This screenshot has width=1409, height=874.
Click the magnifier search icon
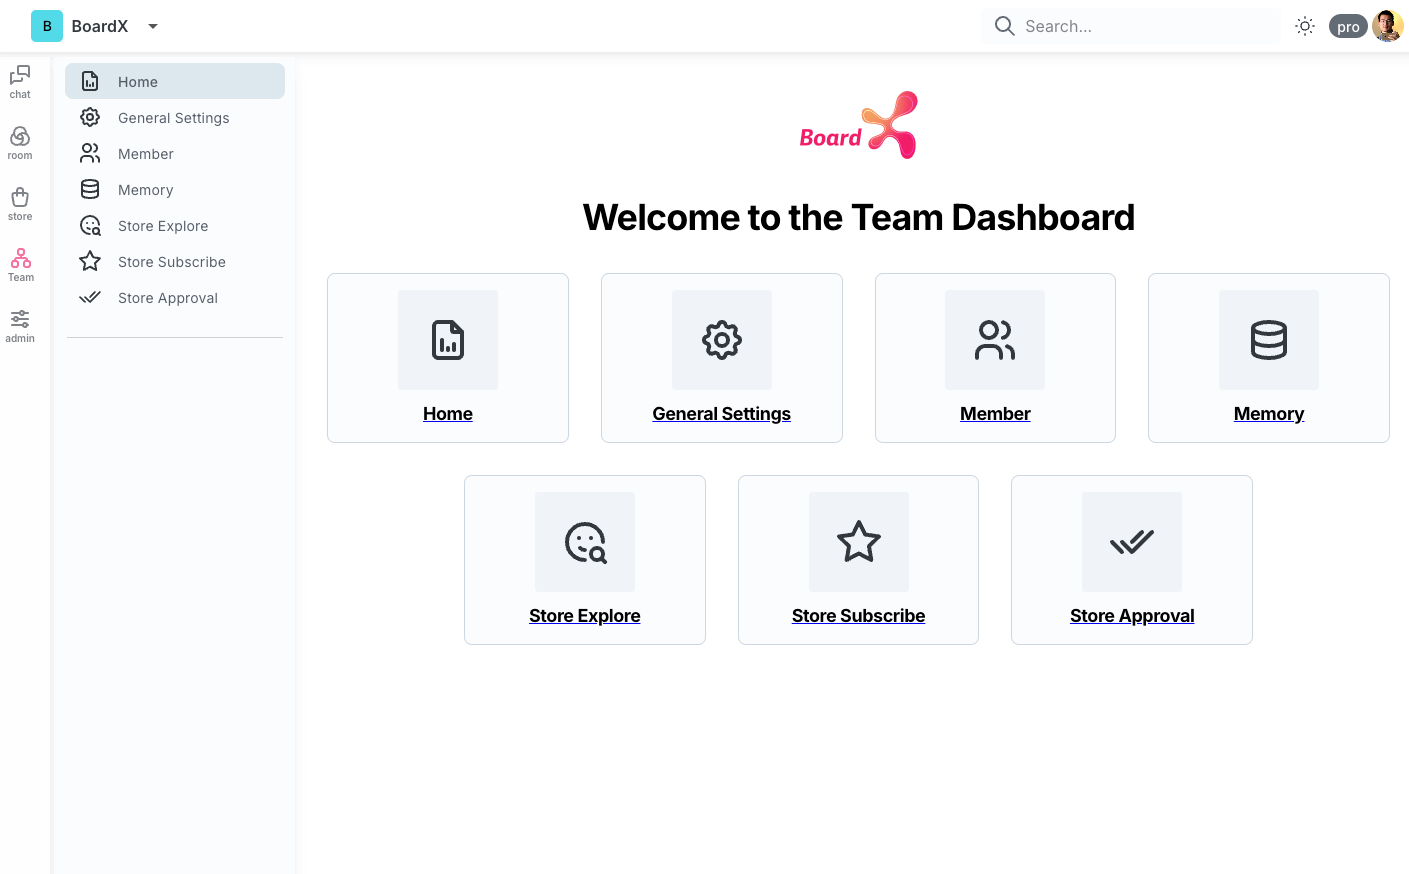(x=1004, y=26)
